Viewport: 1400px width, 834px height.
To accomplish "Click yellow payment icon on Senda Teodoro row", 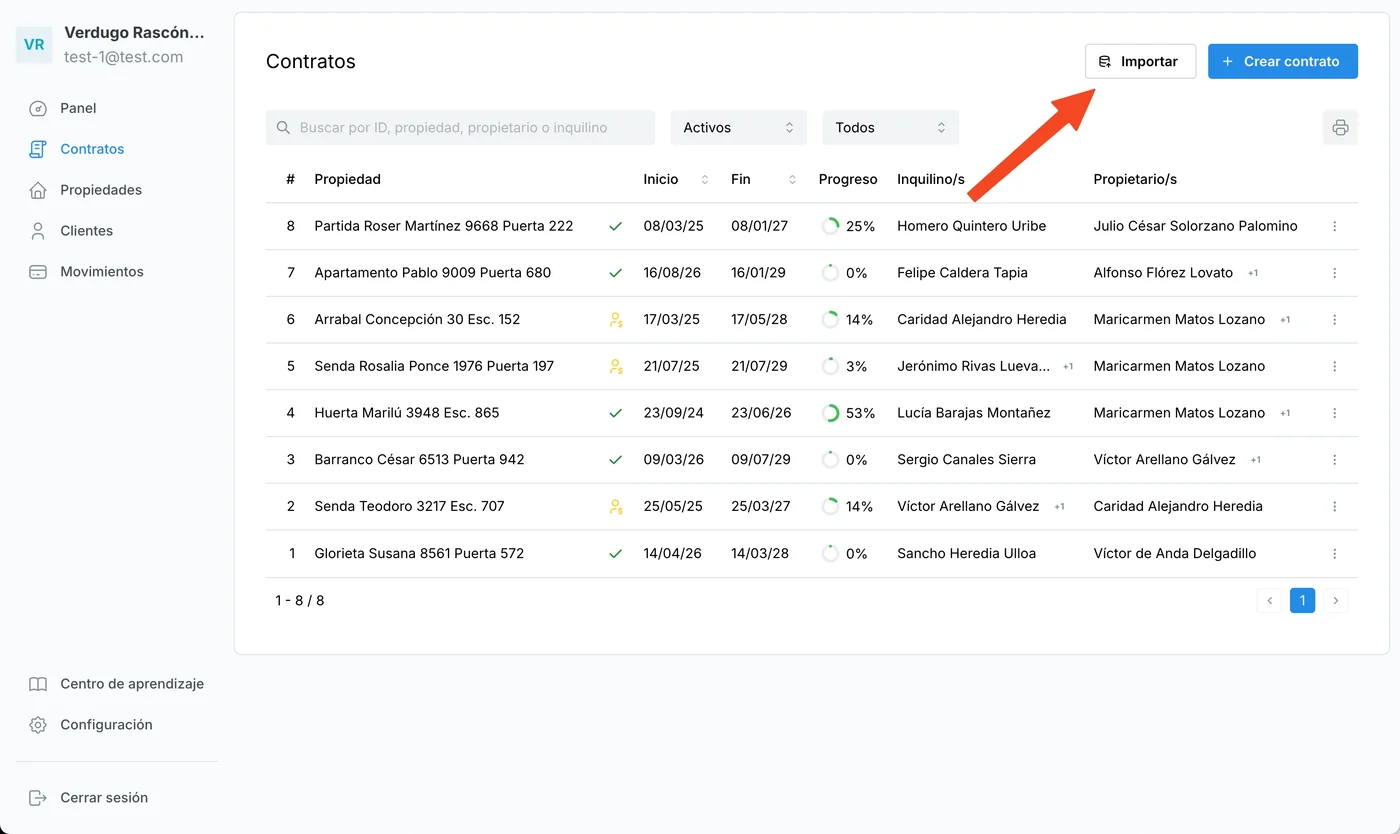I will pos(616,507).
